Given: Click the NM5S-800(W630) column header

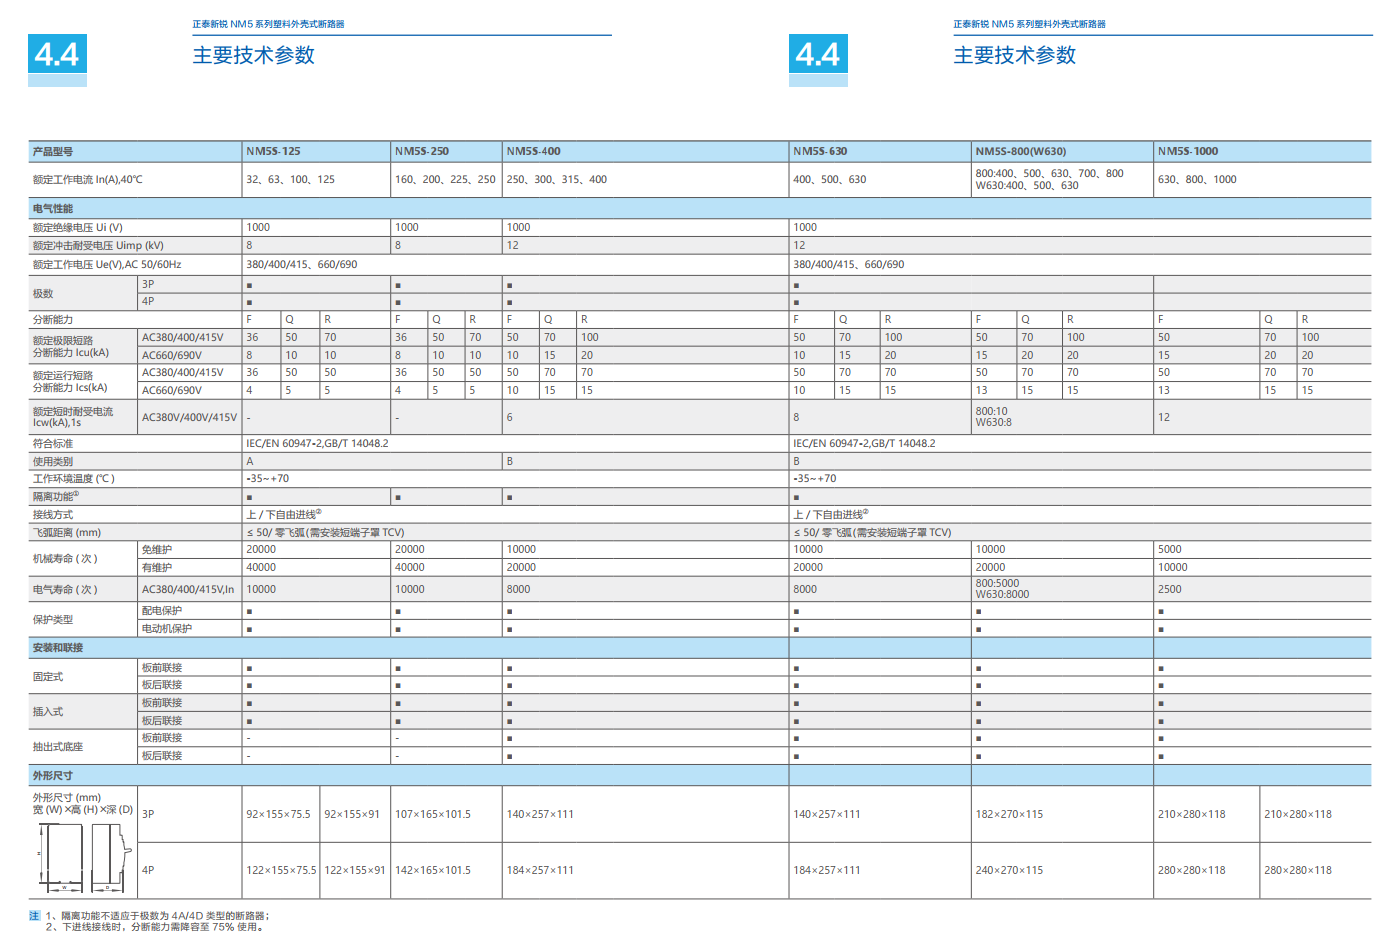Looking at the screenshot, I should pyautogui.click(x=1020, y=152).
